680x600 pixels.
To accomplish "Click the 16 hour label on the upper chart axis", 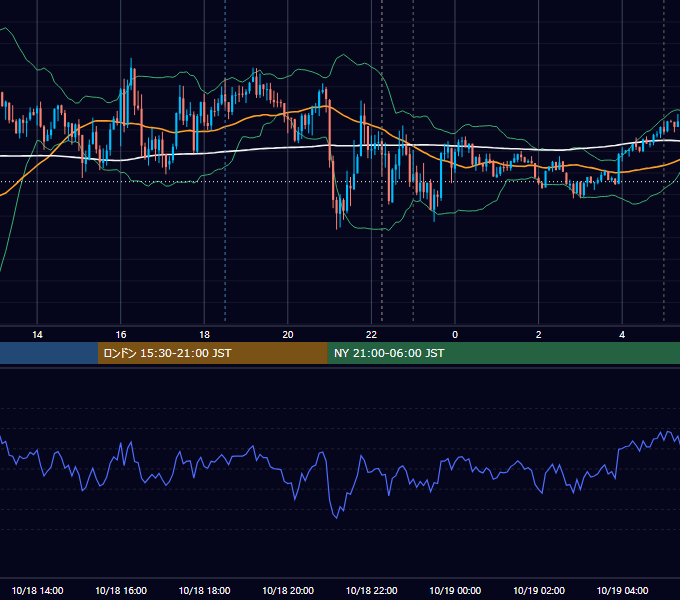I will [121, 335].
